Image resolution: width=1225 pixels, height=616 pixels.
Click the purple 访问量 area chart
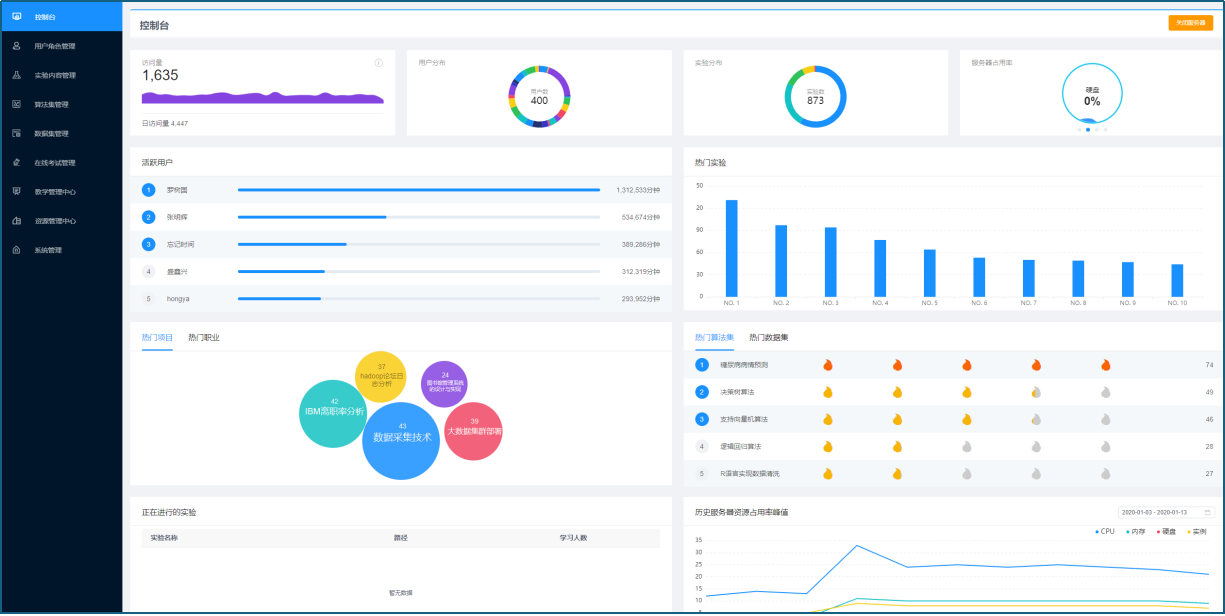coord(262,97)
